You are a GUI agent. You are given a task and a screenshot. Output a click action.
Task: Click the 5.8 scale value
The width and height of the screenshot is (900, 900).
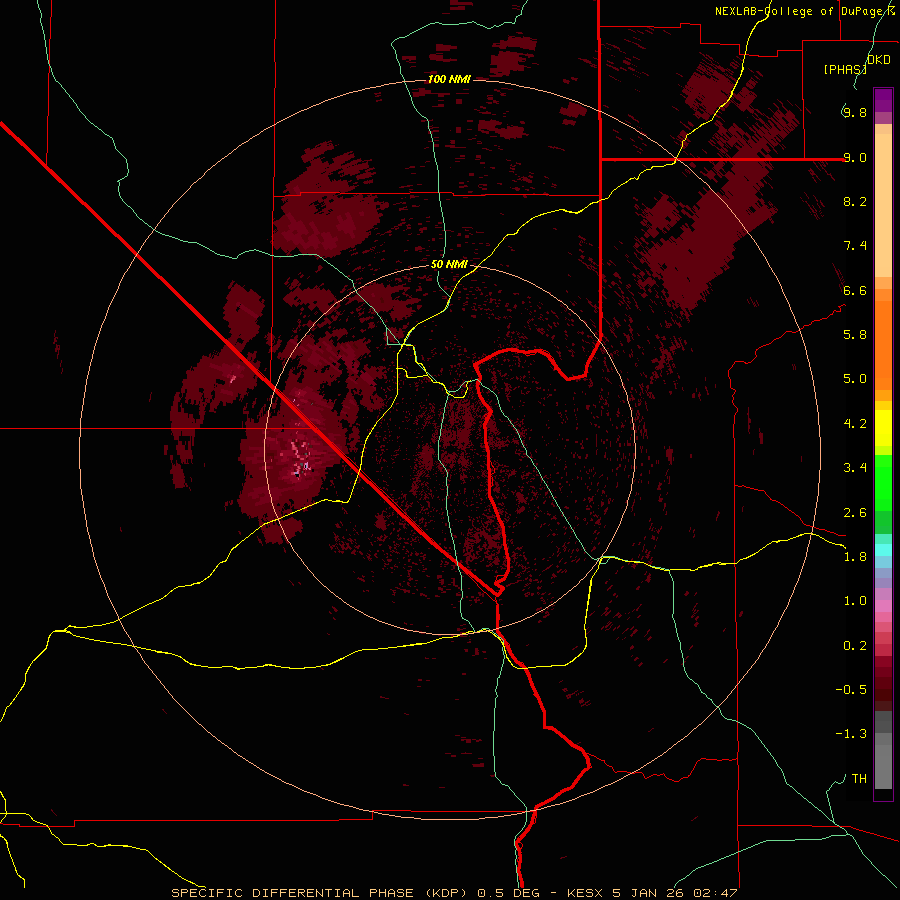(x=855, y=335)
